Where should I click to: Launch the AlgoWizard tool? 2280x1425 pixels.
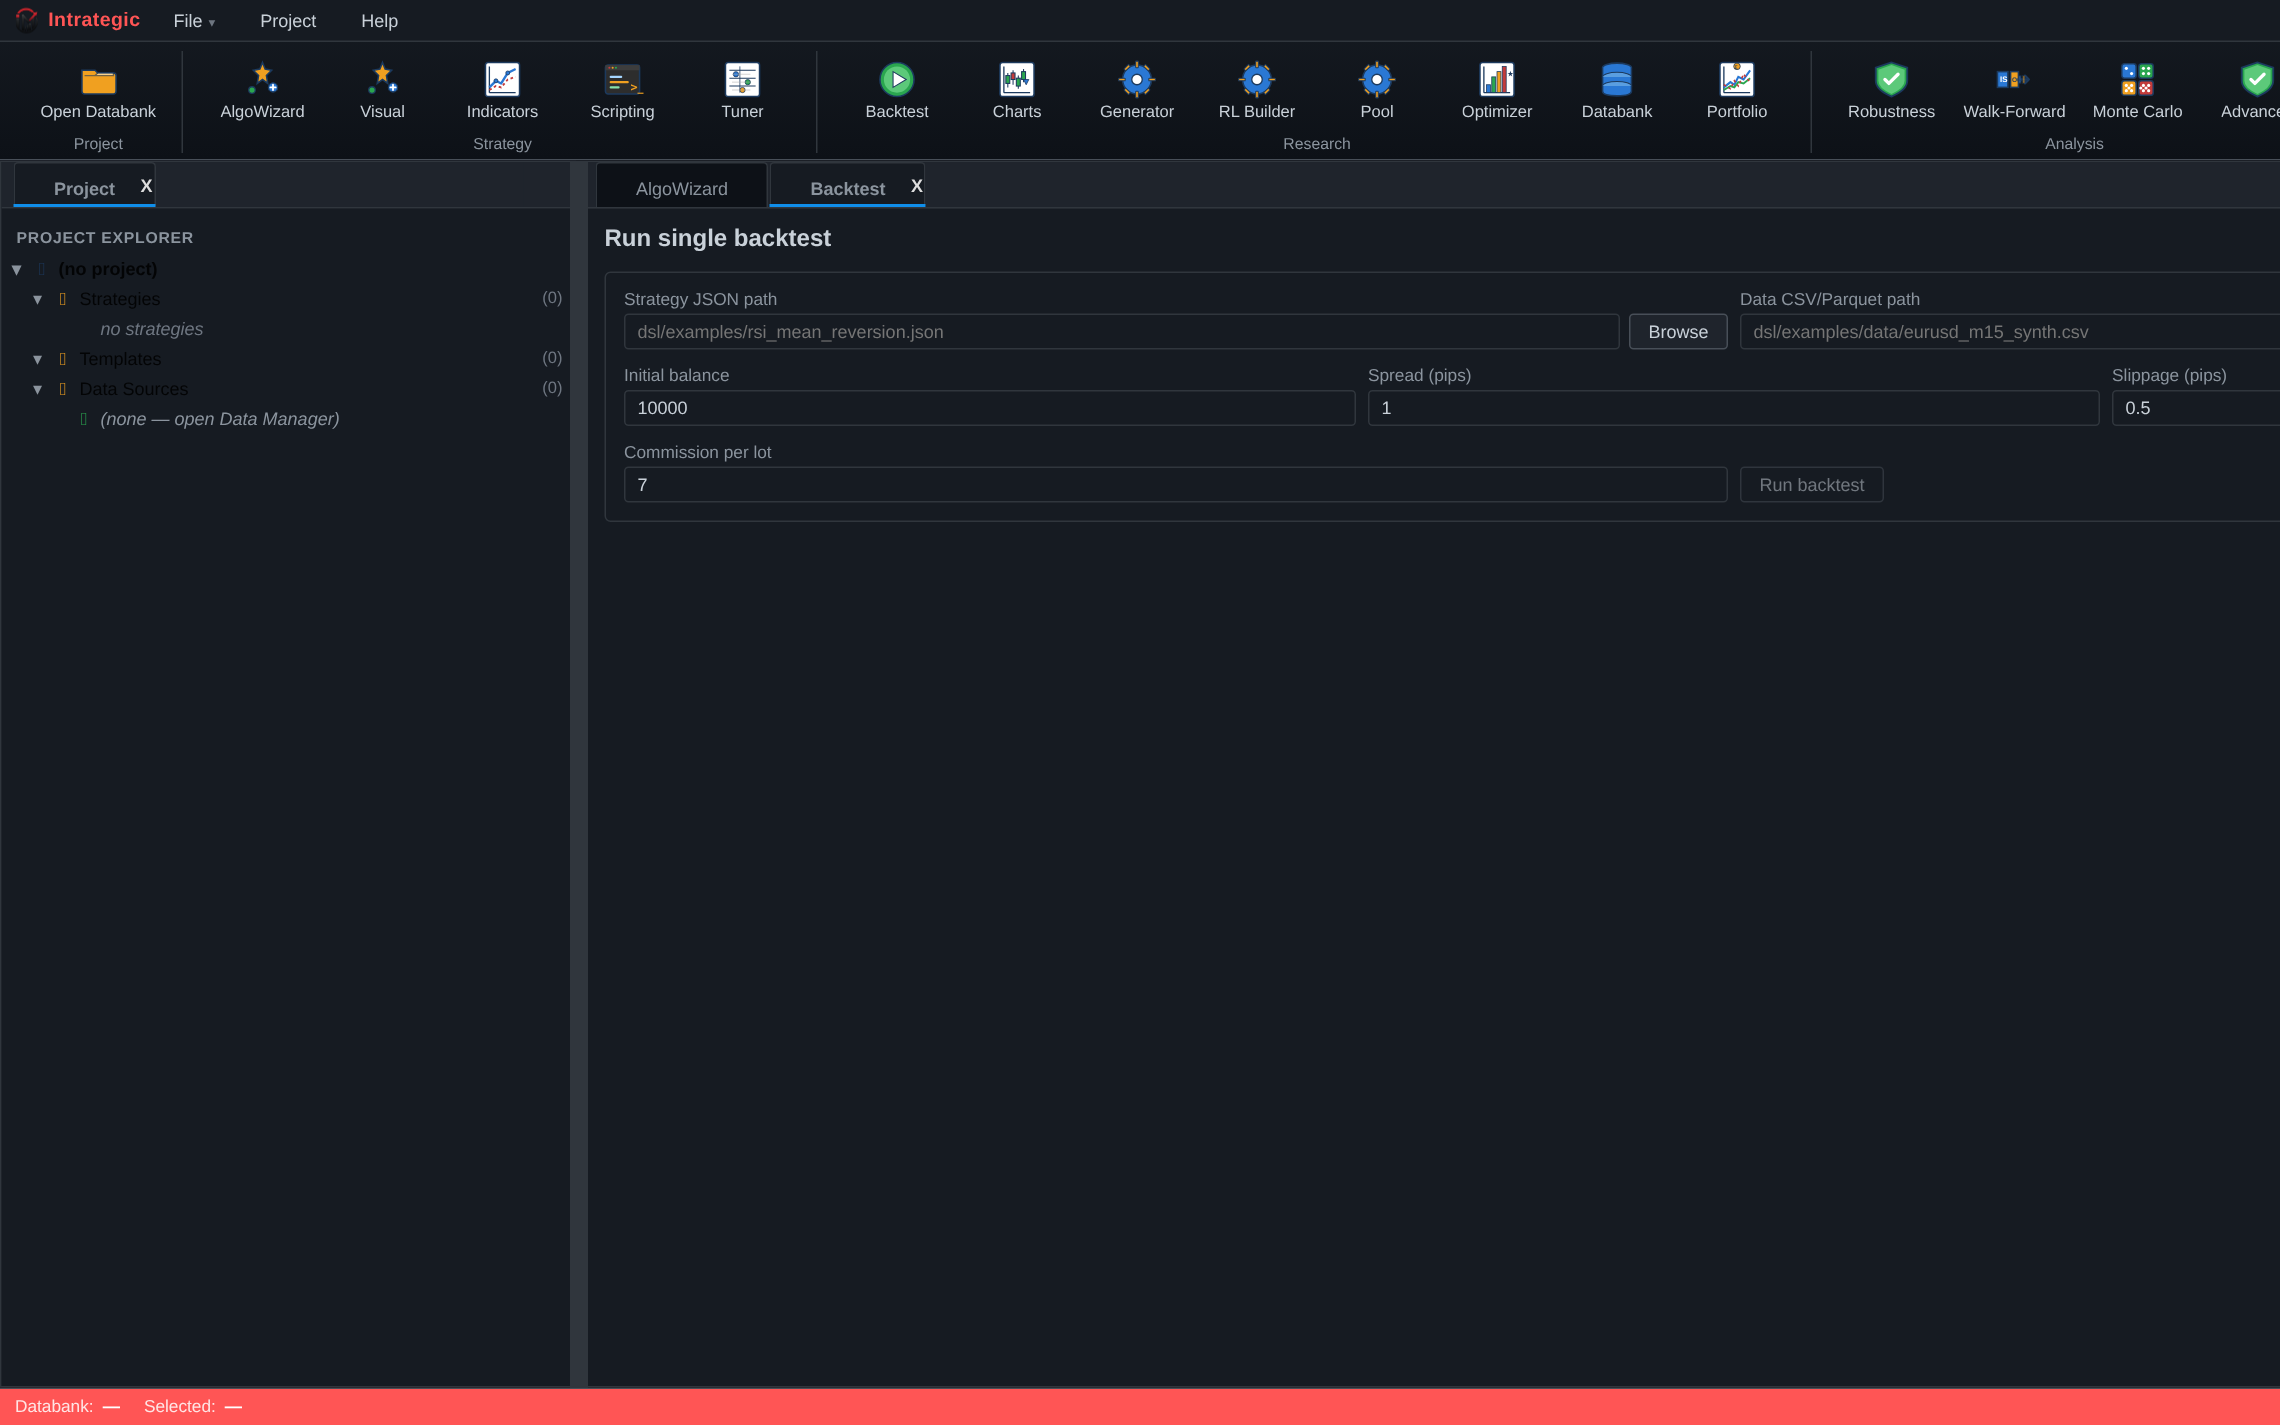pyautogui.click(x=262, y=91)
